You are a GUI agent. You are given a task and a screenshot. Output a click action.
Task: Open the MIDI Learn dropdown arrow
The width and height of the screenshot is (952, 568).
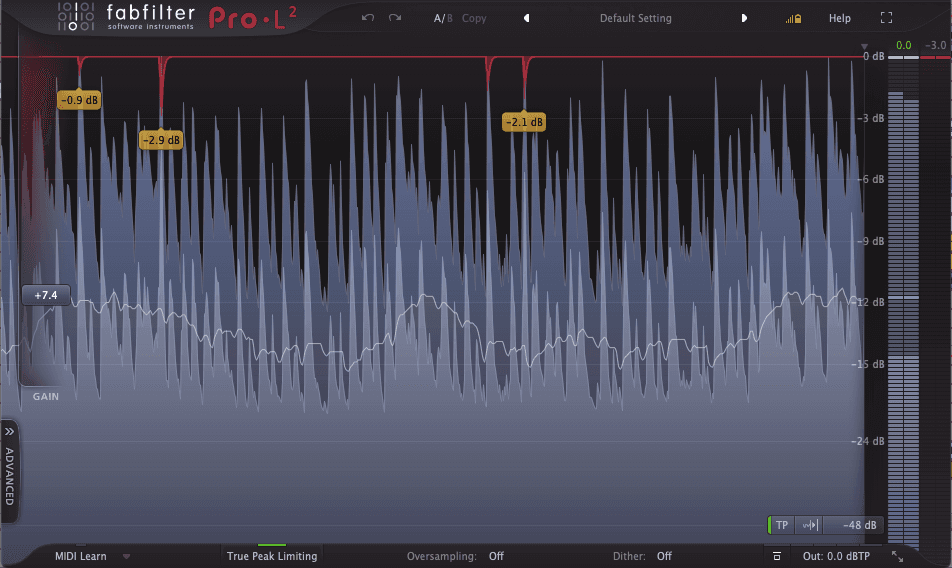pyautogui.click(x=126, y=556)
